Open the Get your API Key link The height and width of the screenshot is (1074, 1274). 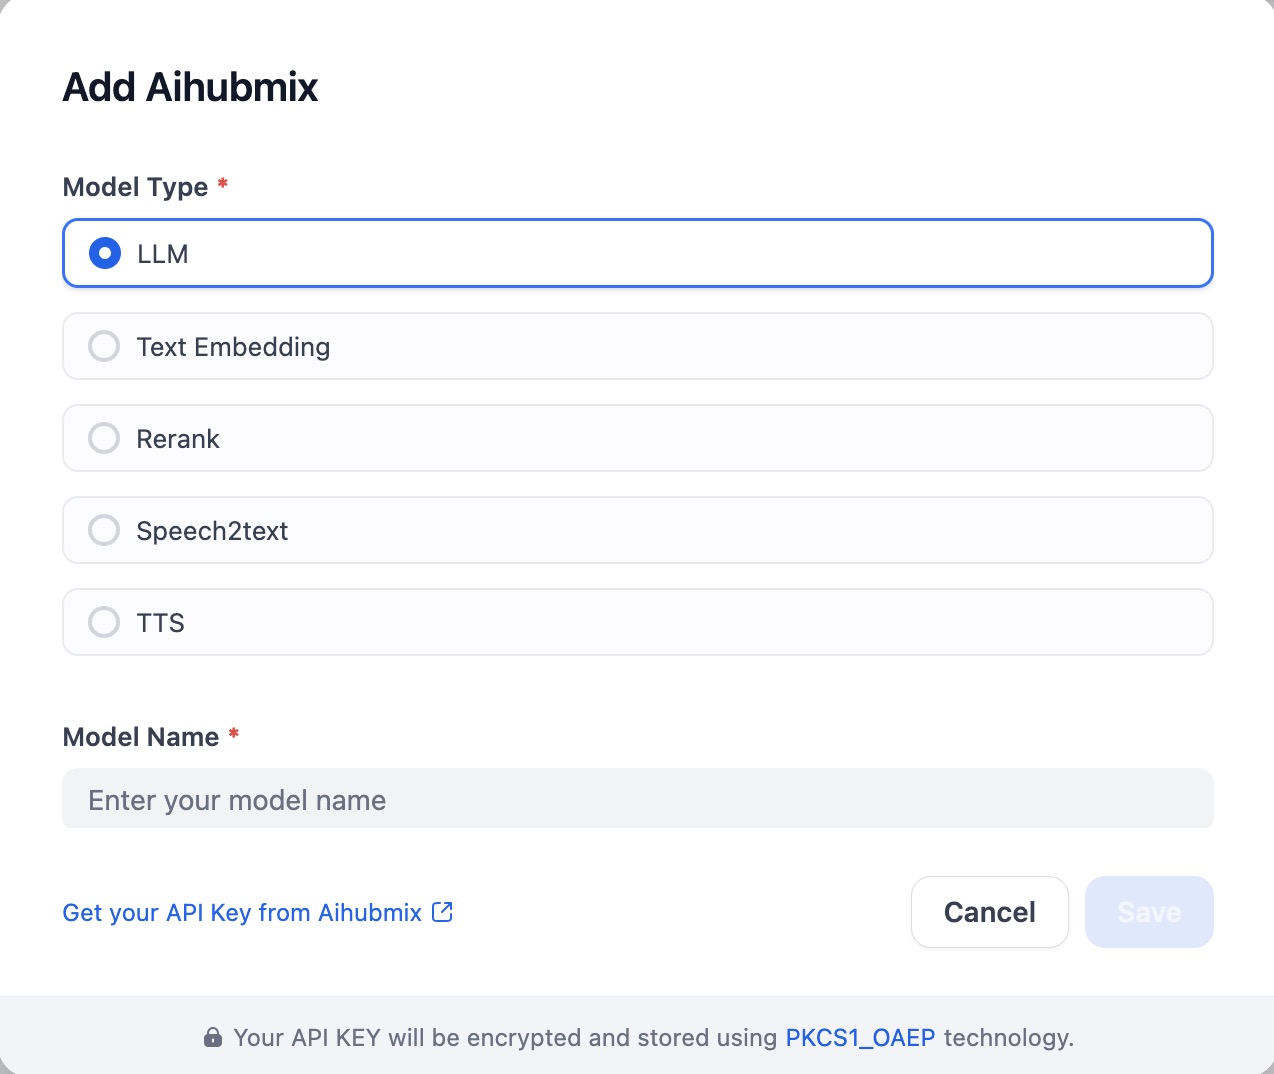pyautogui.click(x=242, y=913)
